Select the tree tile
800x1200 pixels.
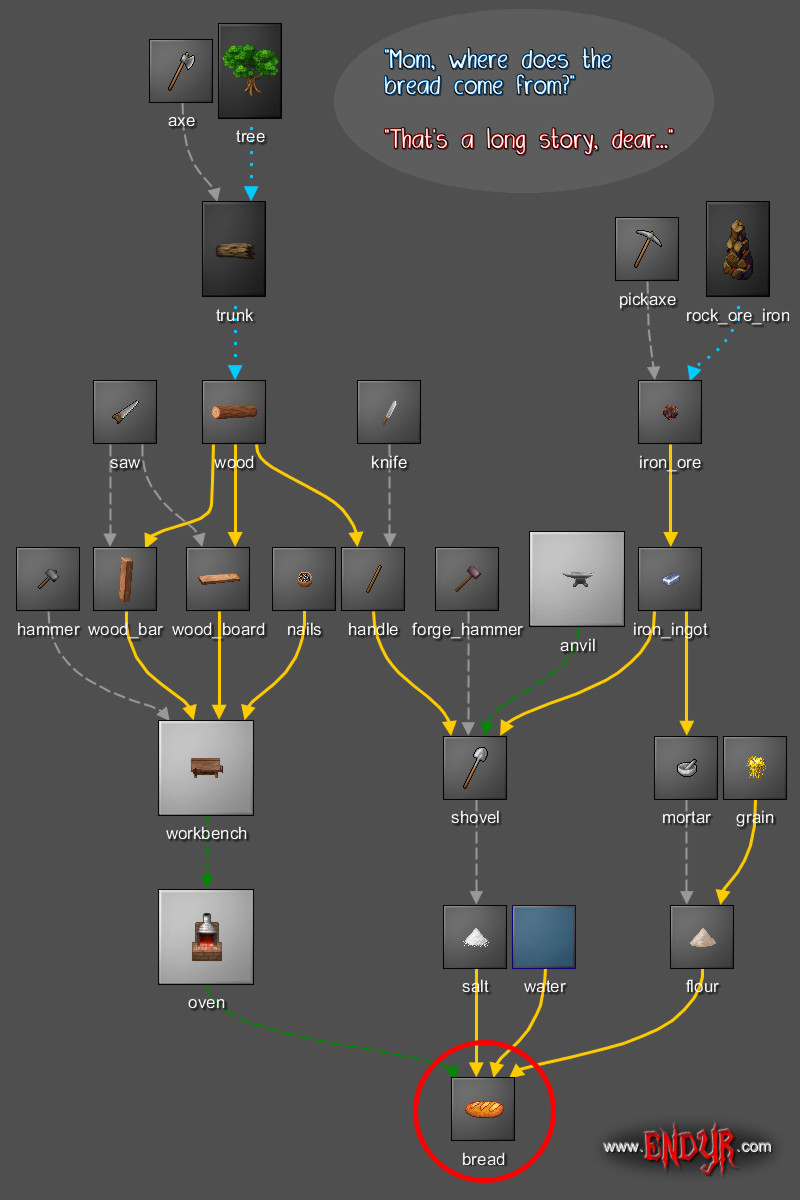pyautogui.click(x=250, y=71)
